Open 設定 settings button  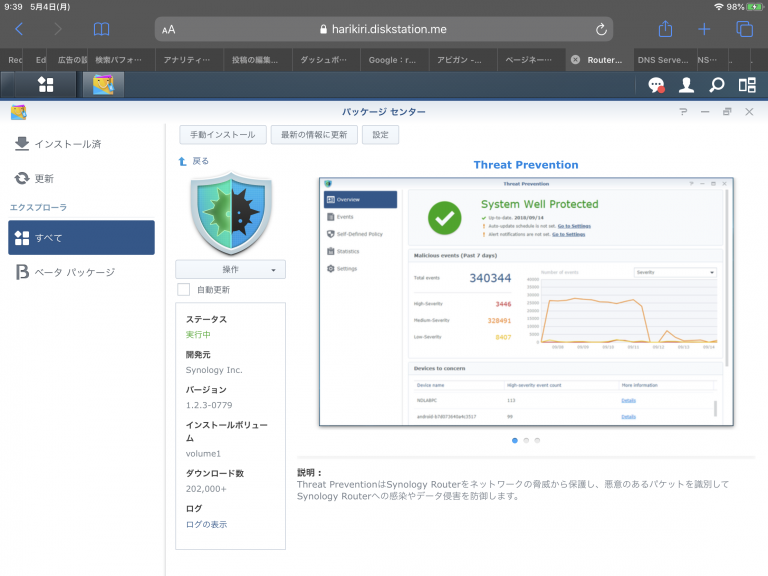380,135
